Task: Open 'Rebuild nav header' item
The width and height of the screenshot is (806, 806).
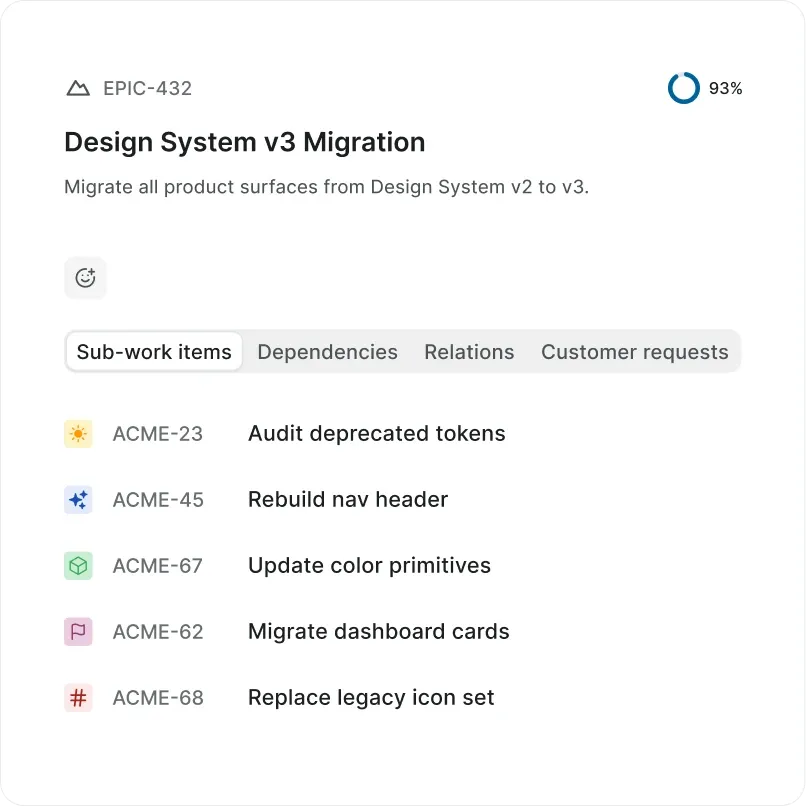Action: tap(348, 500)
